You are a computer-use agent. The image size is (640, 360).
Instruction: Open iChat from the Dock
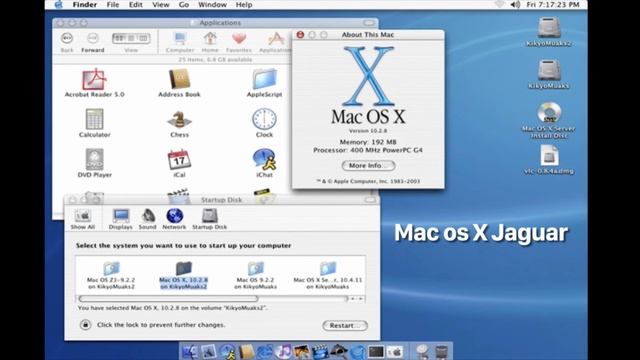click(228, 351)
